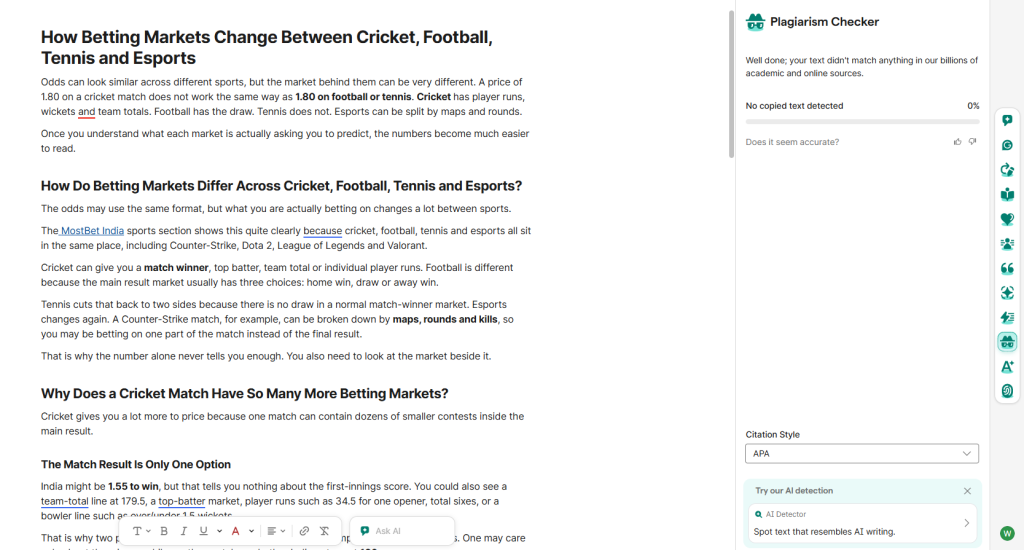Click the 'Citation Style' label
Image resolution: width=1024 pixels, height=550 pixels.
(773, 434)
